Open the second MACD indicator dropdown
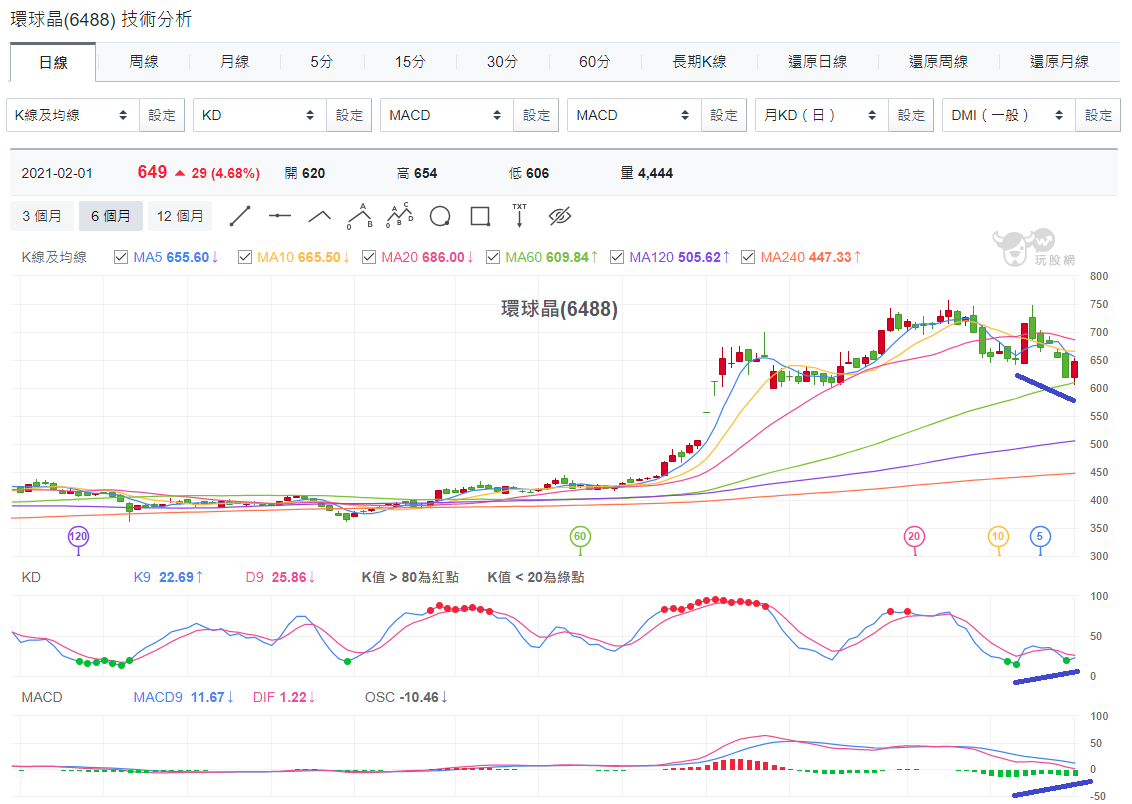This screenshot has height=804, width=1132. pos(635,115)
